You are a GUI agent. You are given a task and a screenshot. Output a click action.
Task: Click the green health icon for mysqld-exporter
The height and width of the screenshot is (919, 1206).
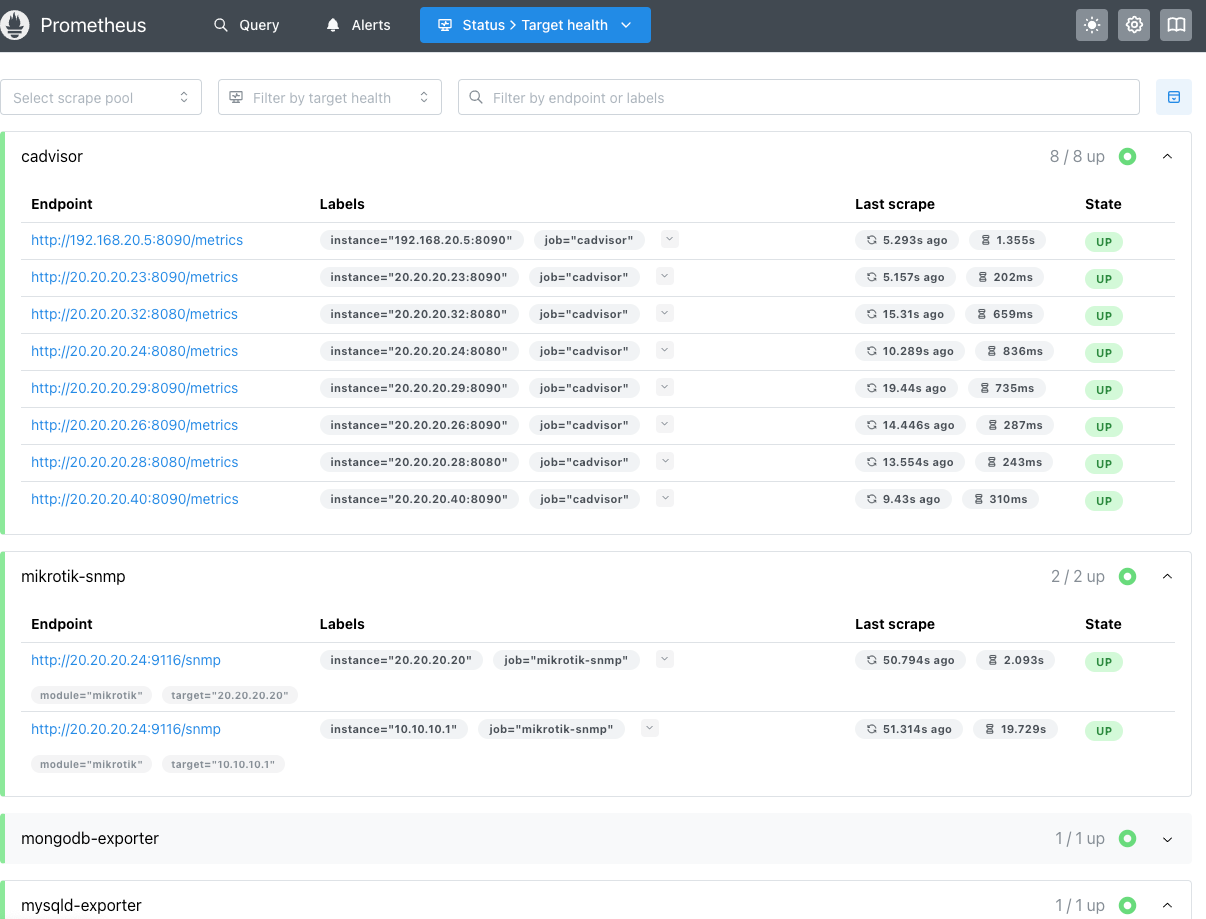tap(1128, 906)
